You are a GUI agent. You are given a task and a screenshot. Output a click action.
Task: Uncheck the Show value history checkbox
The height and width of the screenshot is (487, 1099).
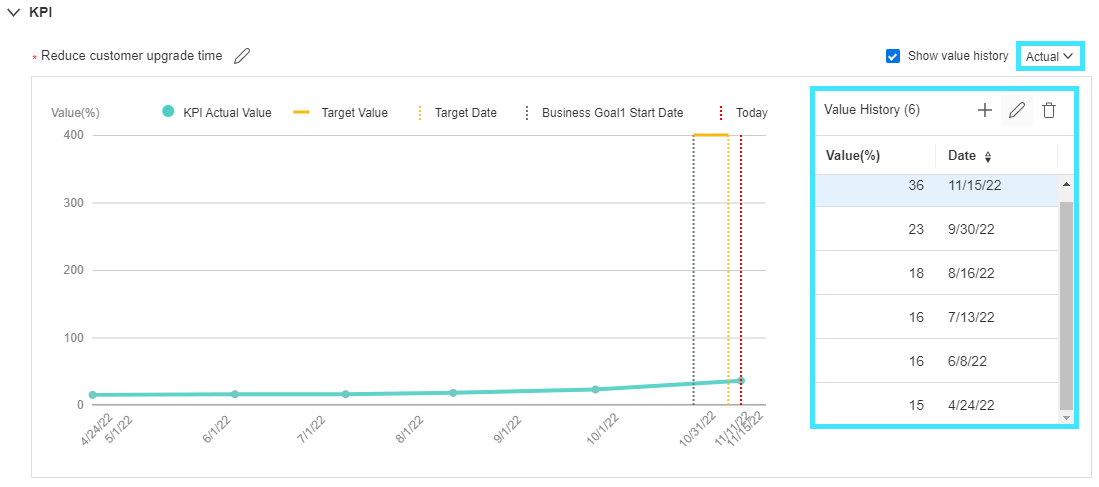(893, 56)
